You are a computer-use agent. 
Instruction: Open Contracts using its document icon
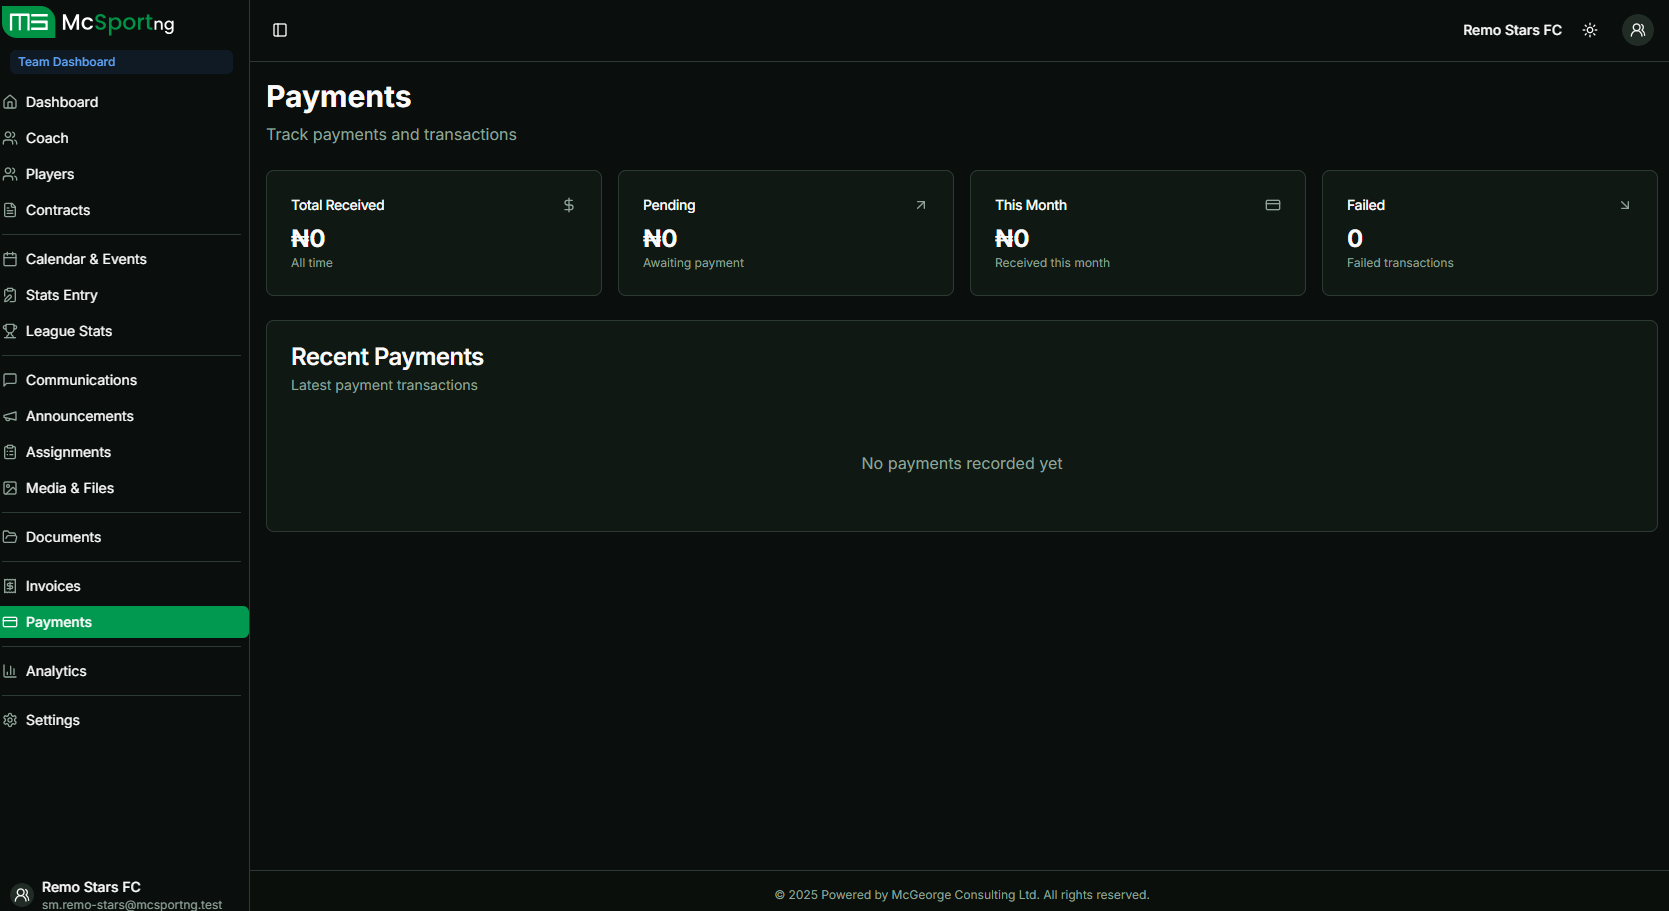10,209
